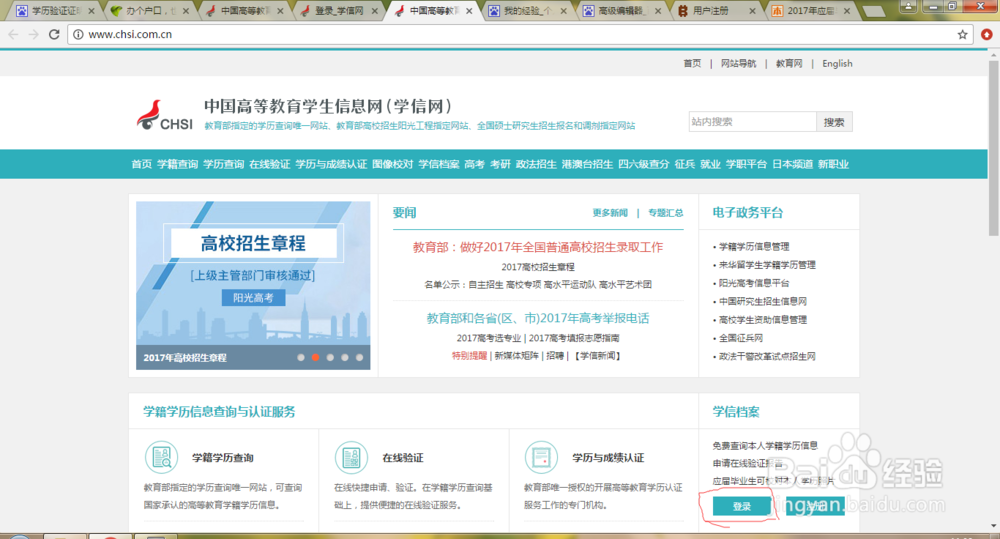1000x539 pixels.
Task: Open the 阳光高考信息平台 link
Action: coord(754,283)
